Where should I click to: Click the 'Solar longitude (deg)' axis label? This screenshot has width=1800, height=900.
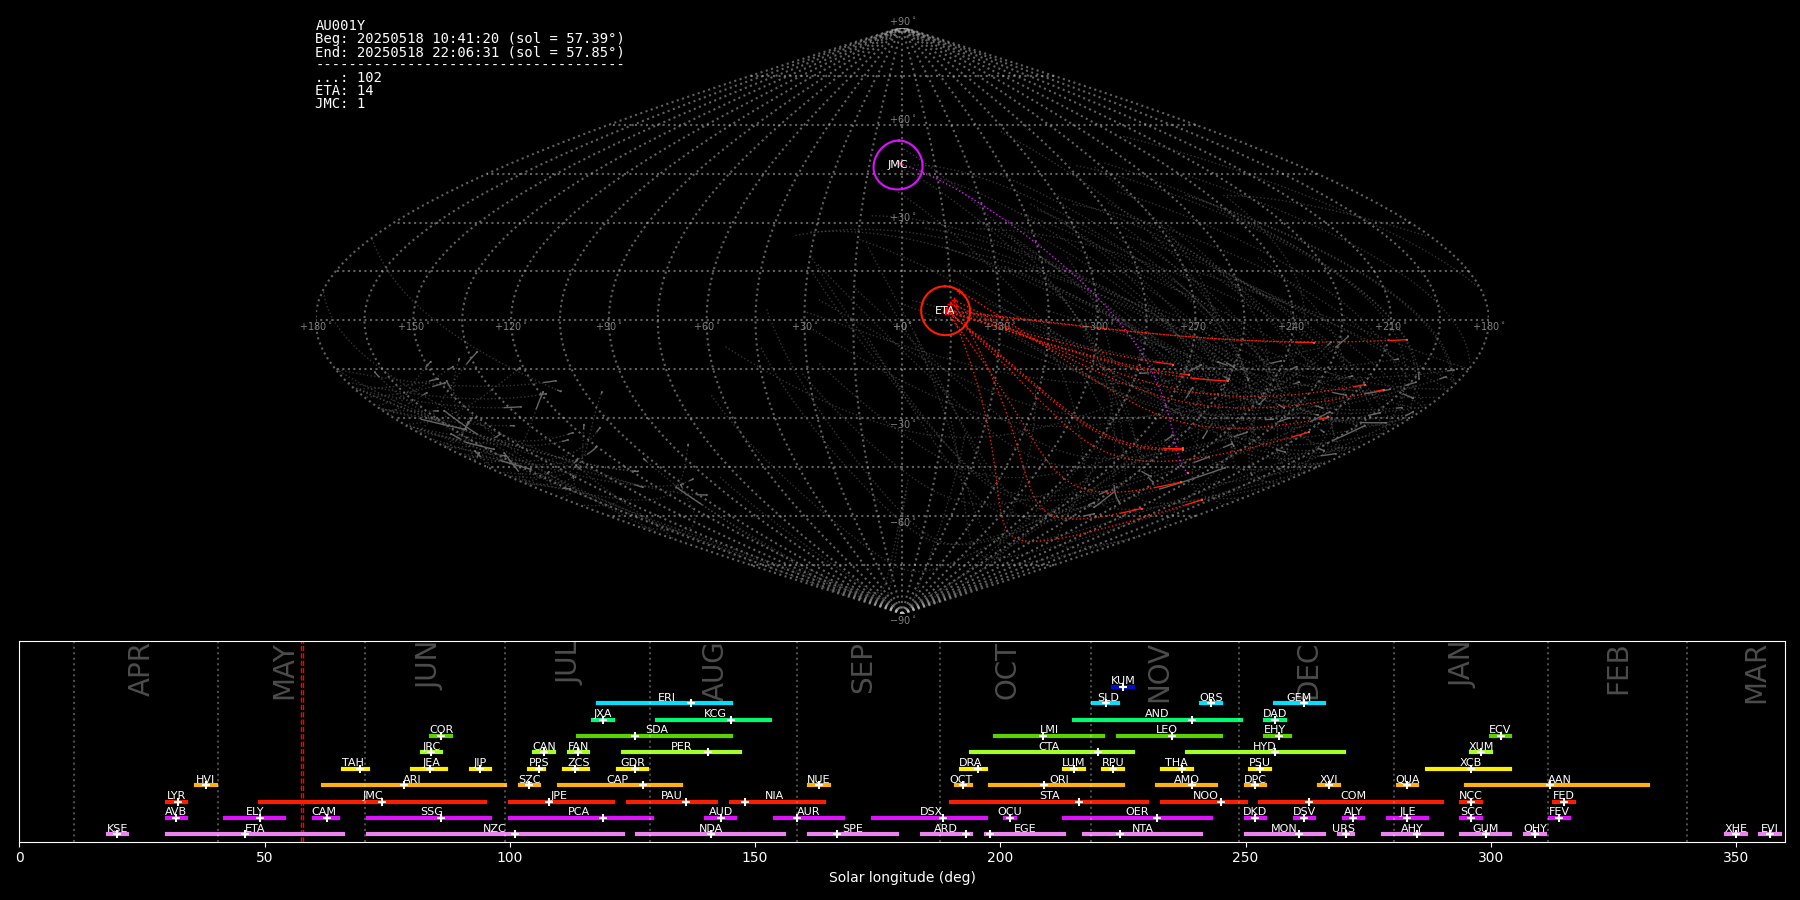[902, 877]
